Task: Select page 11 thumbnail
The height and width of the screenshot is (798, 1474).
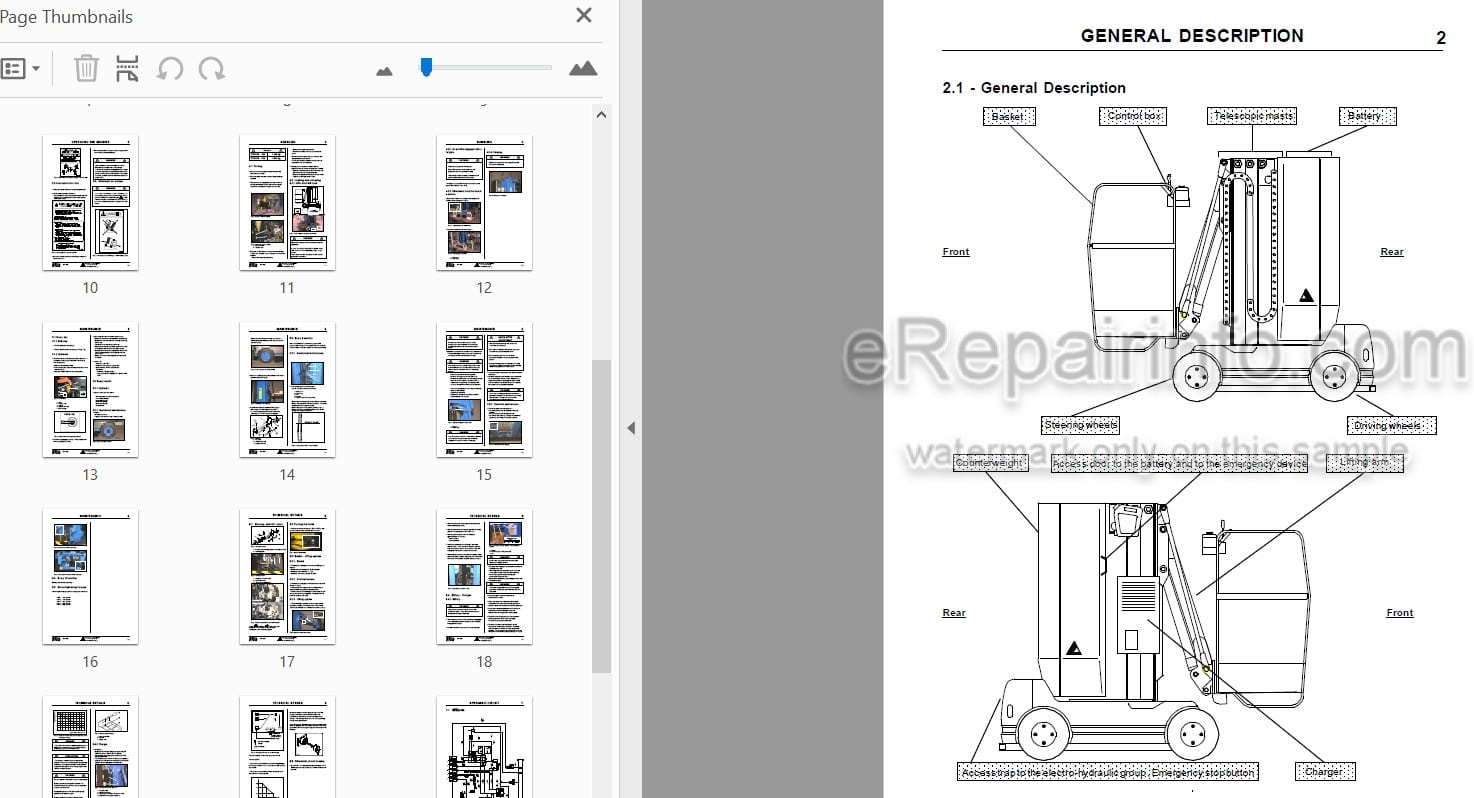Action: pyautogui.click(x=287, y=203)
